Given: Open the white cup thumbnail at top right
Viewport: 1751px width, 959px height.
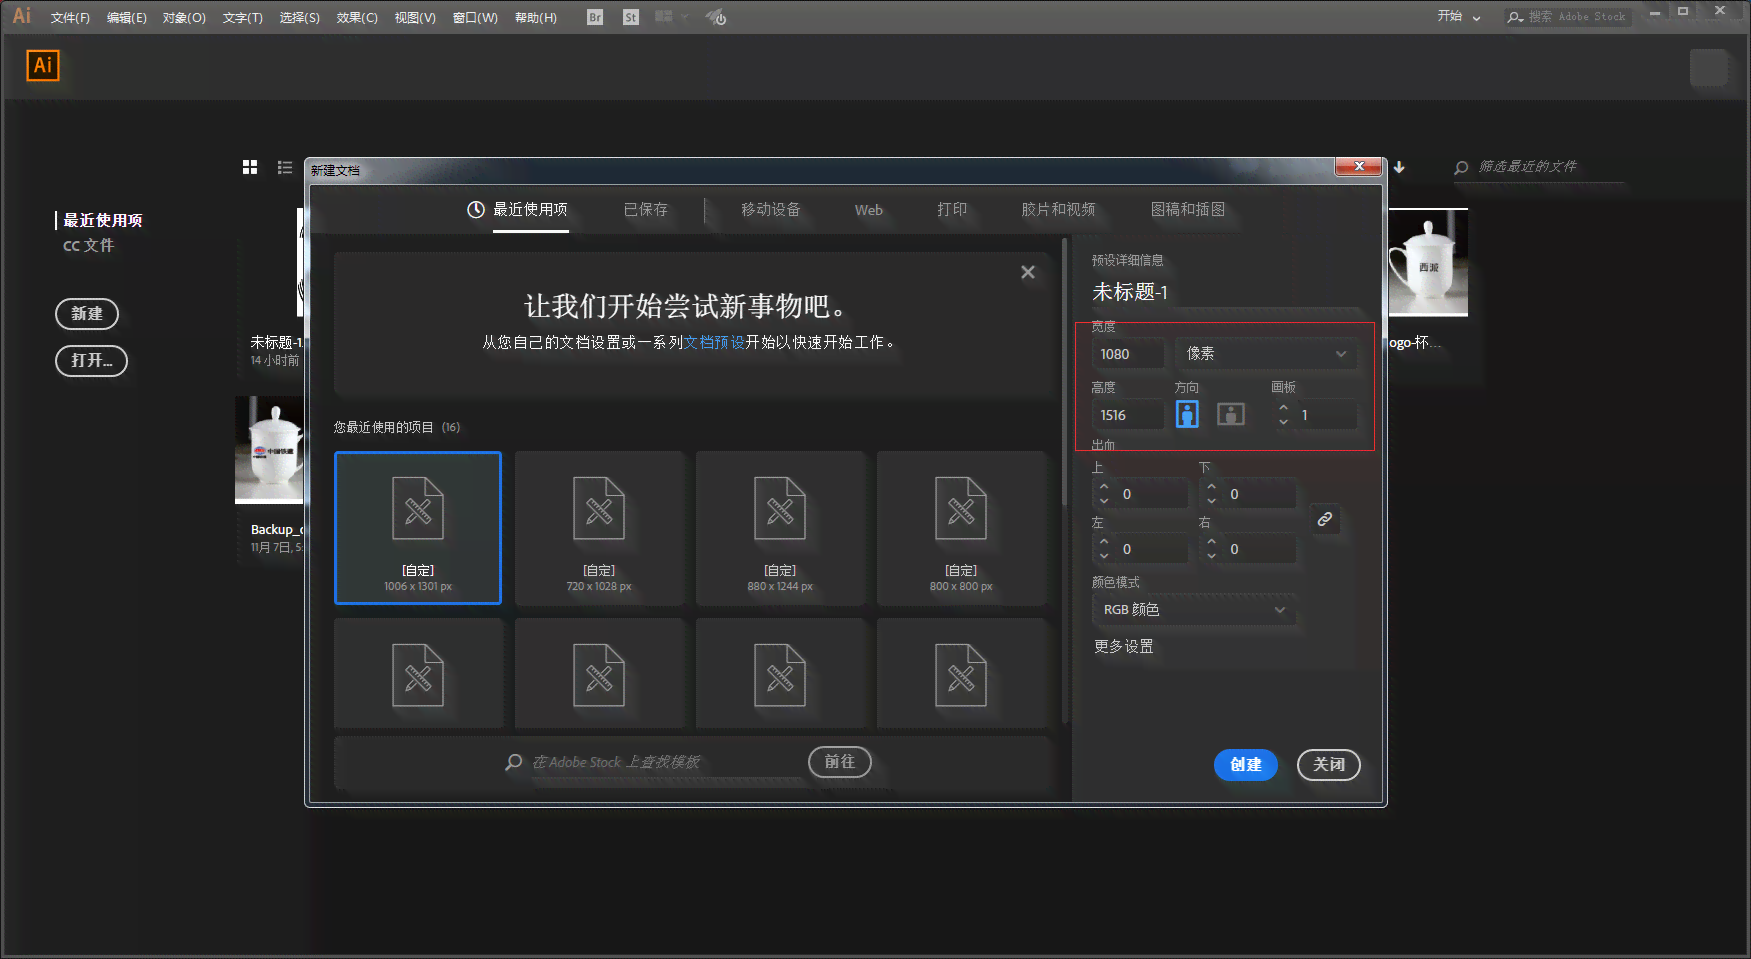Looking at the screenshot, I should (x=1428, y=263).
